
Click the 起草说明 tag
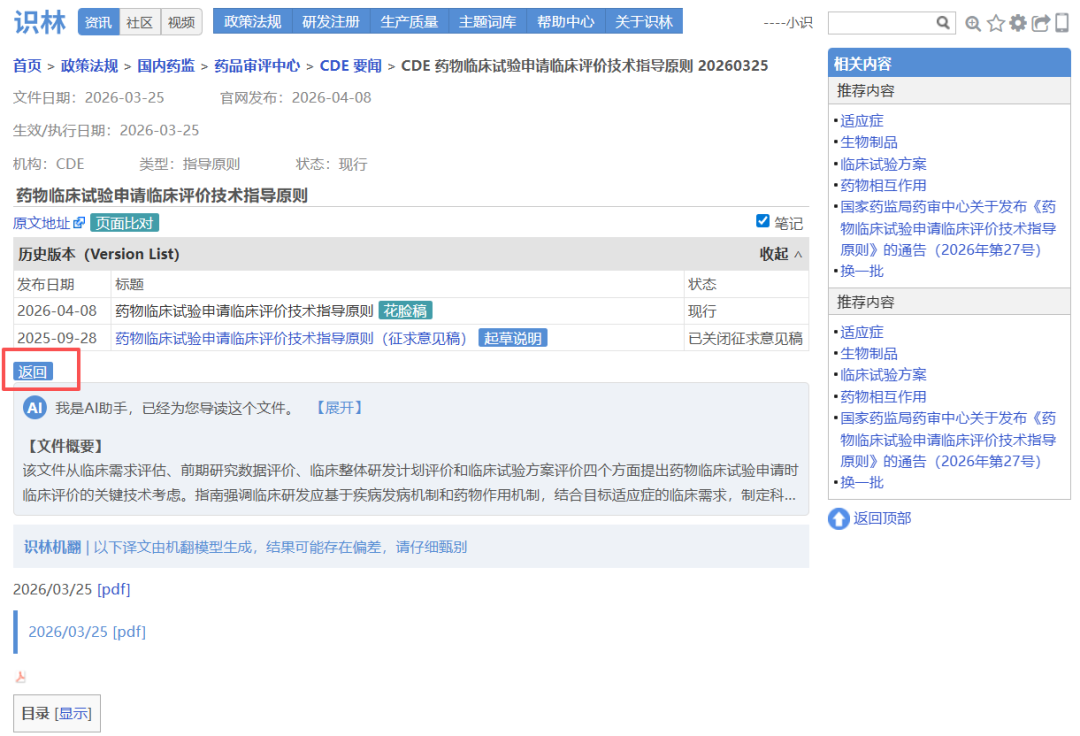(x=512, y=338)
